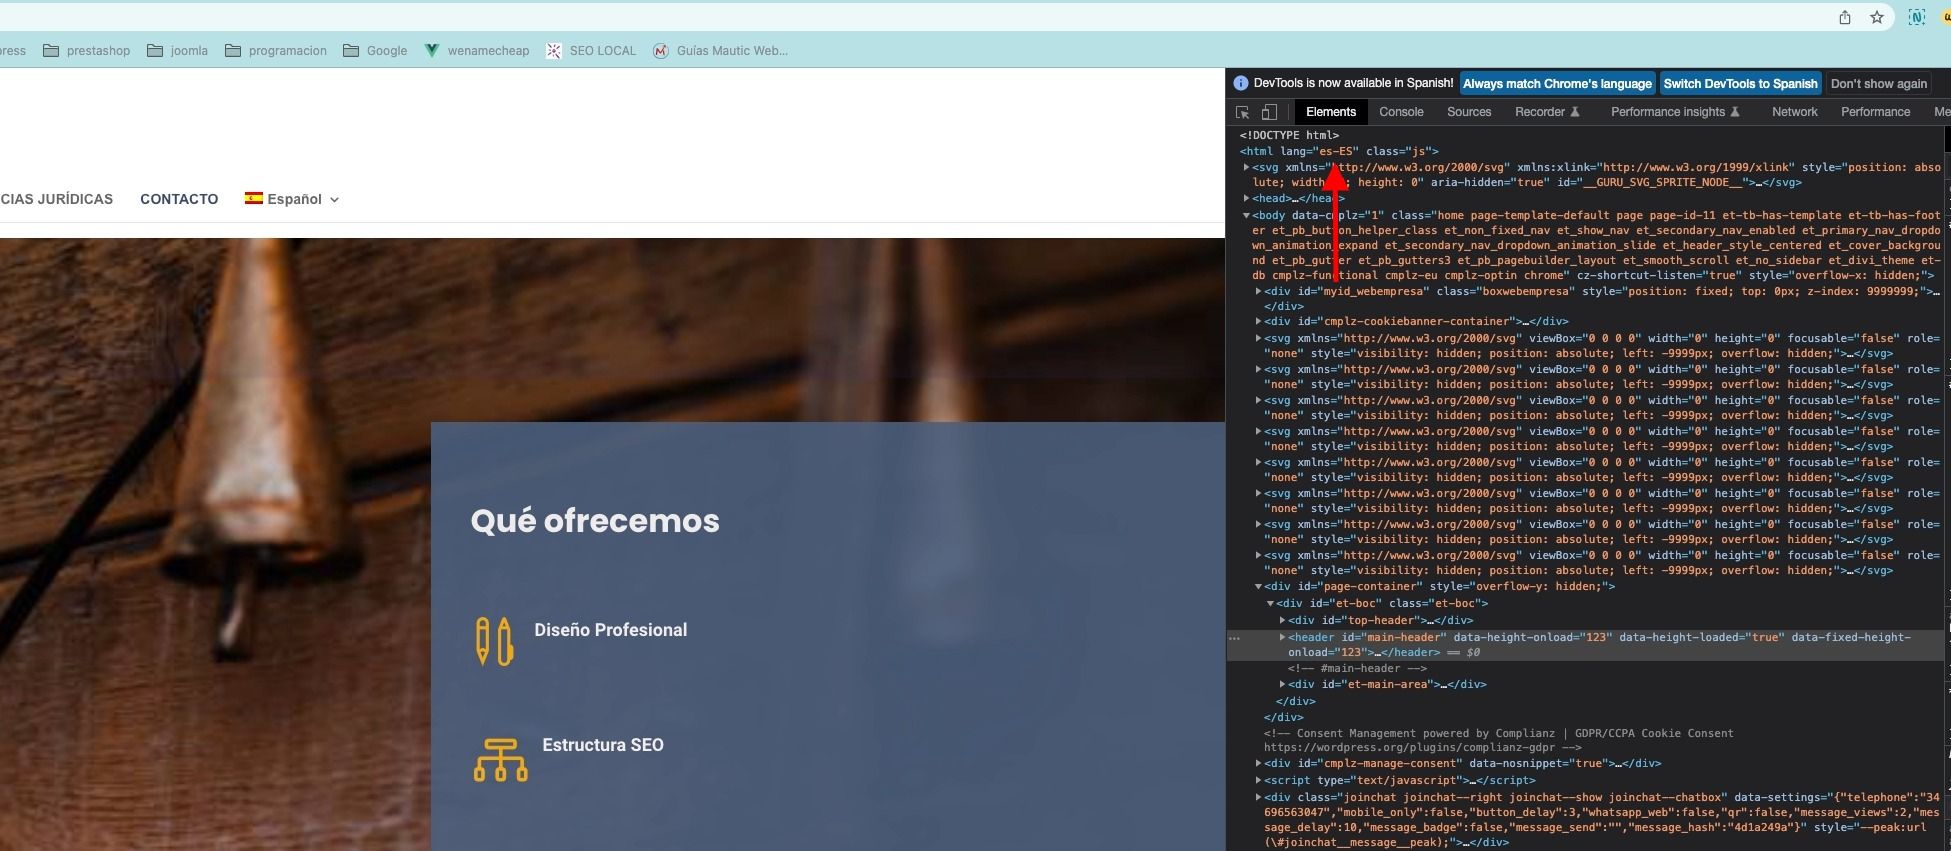Collapse the body element node

click(x=1246, y=215)
